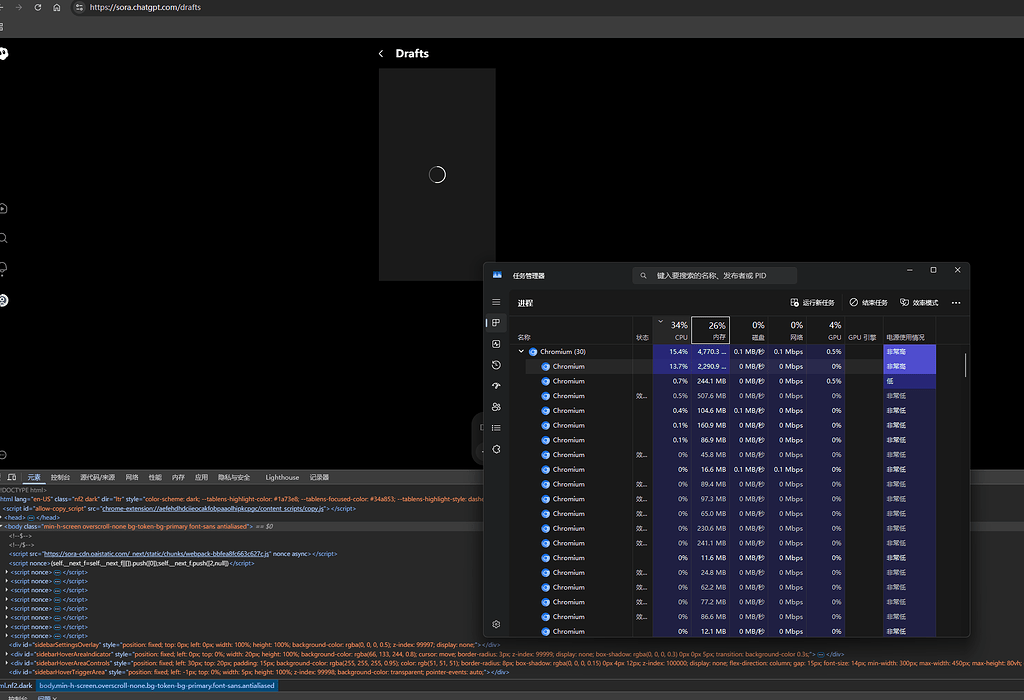1024x700 pixels.
Task: Click the three-dot more options in Task Manager
Action: (956, 303)
